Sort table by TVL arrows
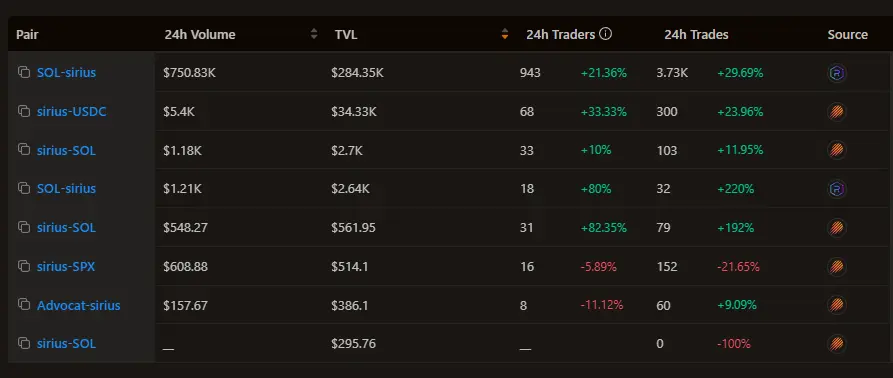 point(505,34)
